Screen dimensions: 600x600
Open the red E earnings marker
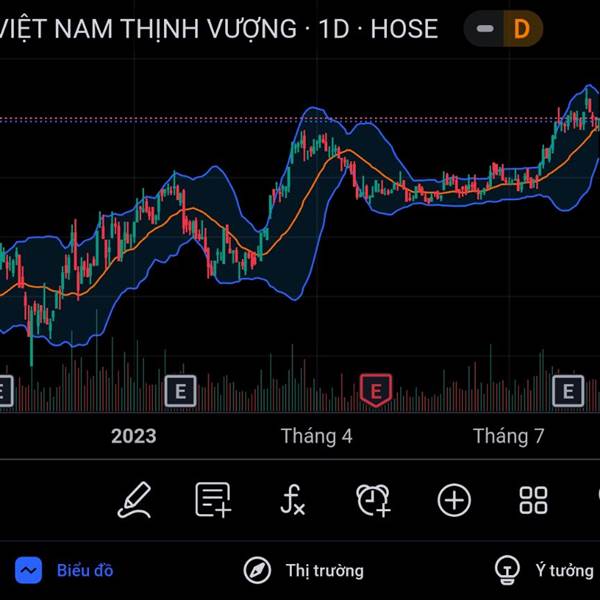click(x=376, y=391)
